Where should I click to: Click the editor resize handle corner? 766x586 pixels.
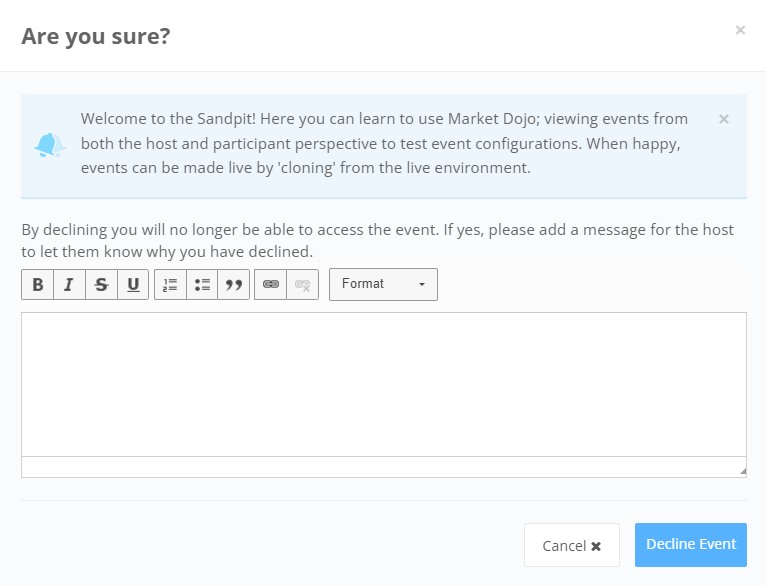pos(743,471)
